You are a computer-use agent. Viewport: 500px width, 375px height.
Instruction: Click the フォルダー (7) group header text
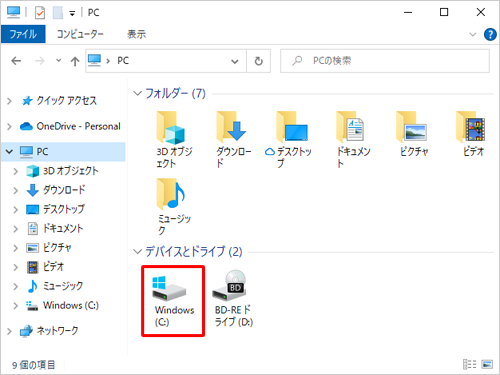175,93
